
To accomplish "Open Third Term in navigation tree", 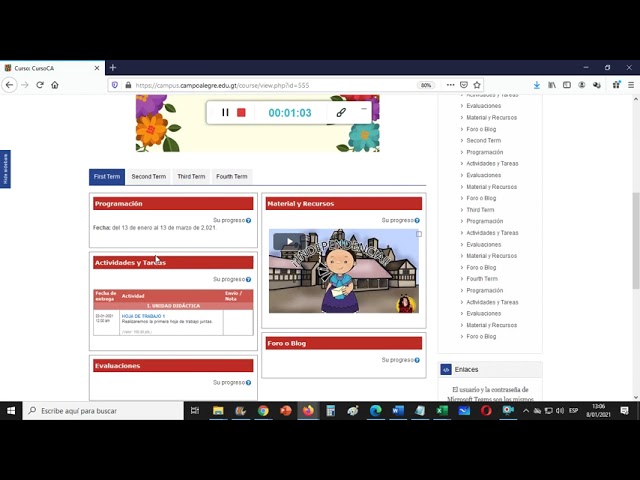I will pos(480,210).
